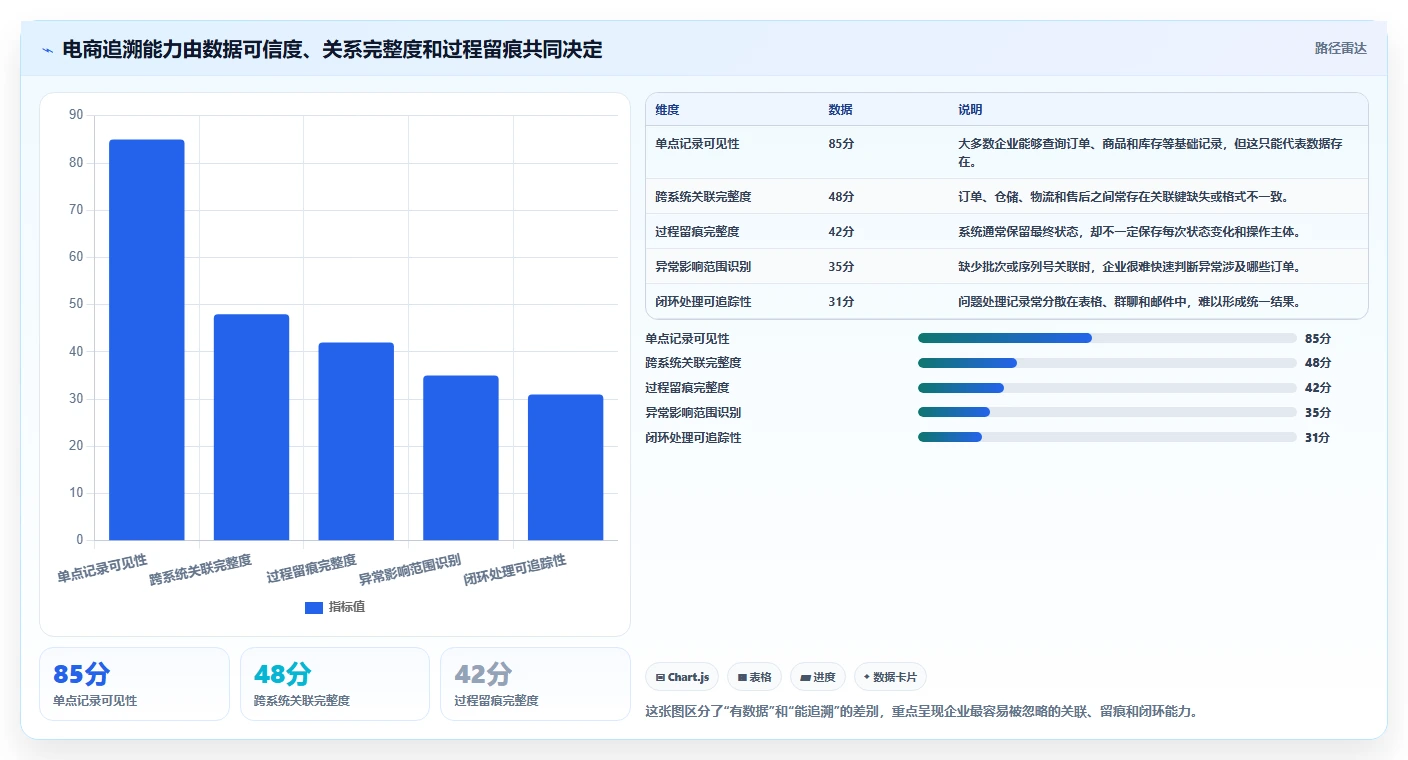Select table cell 单点记录可见性
The image size is (1408, 760).
pos(697,144)
